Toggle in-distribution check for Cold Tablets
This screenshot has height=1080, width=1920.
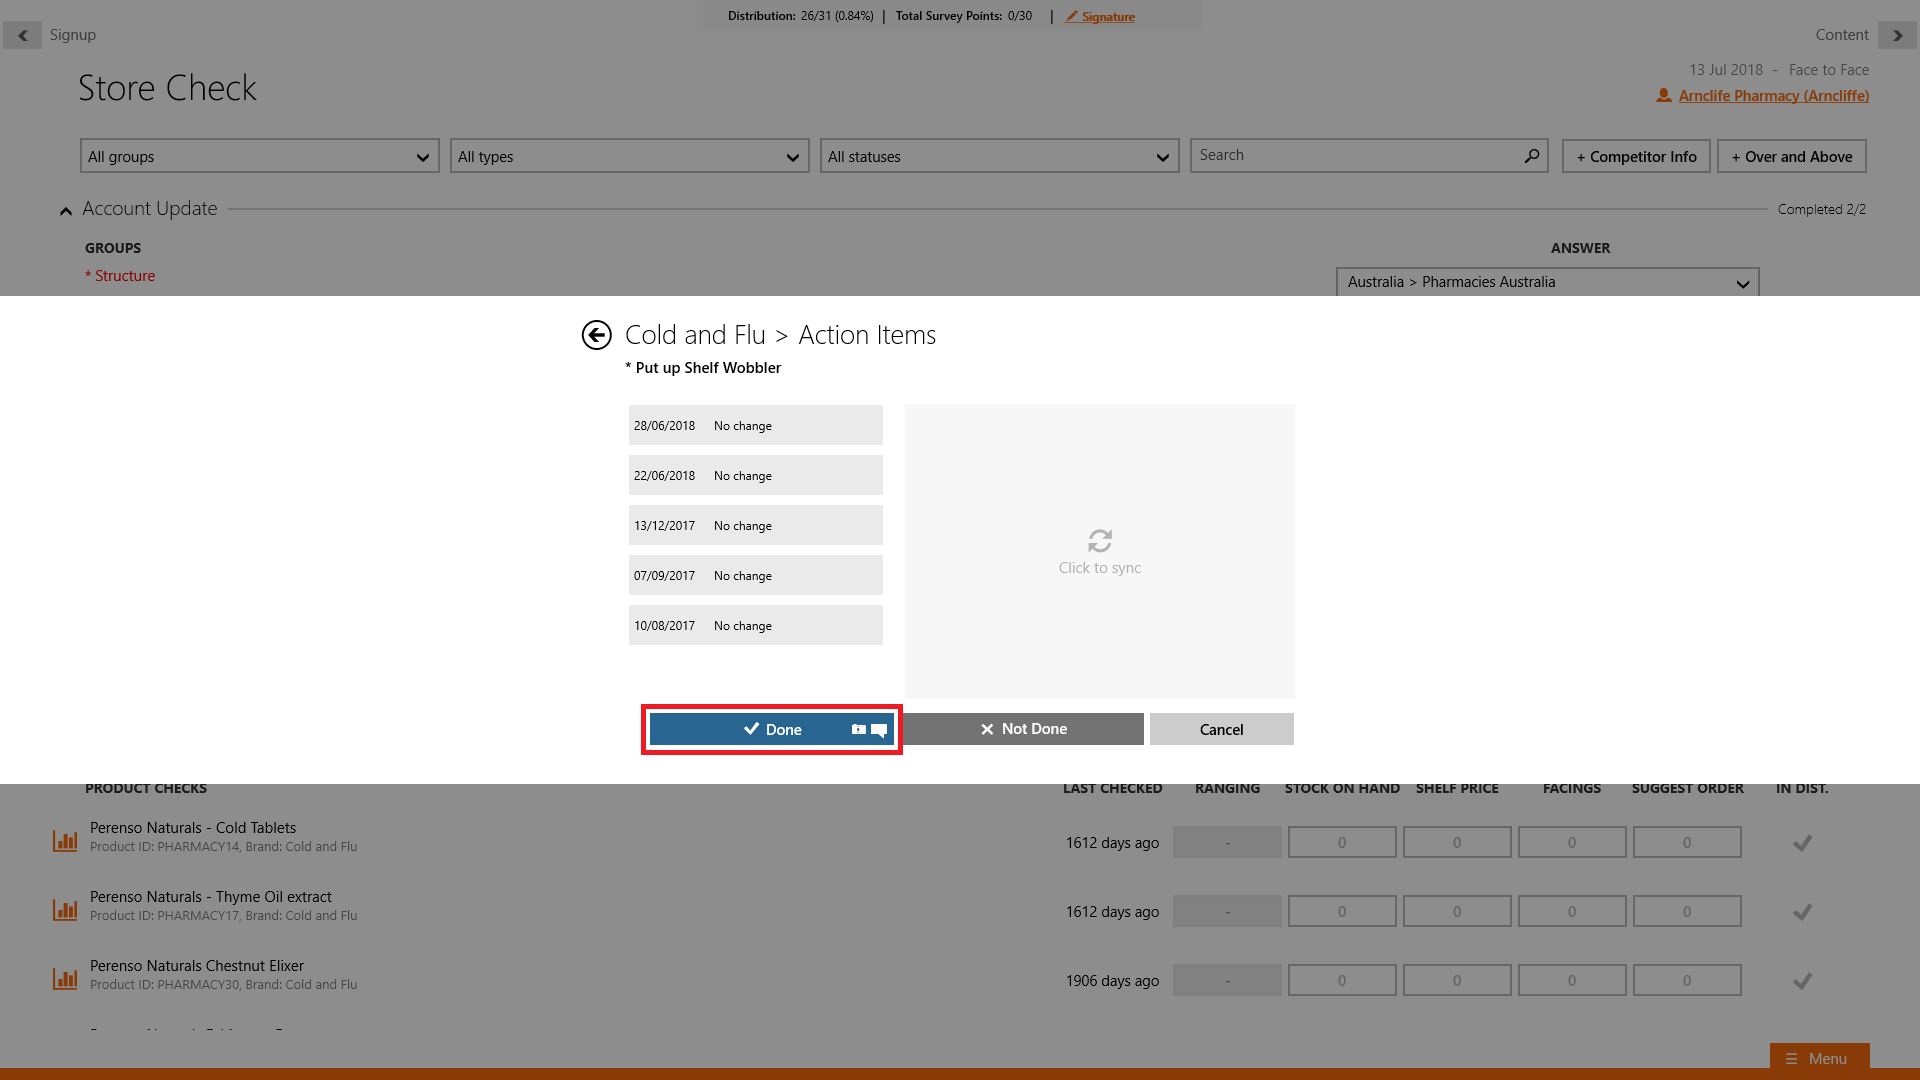point(1802,843)
